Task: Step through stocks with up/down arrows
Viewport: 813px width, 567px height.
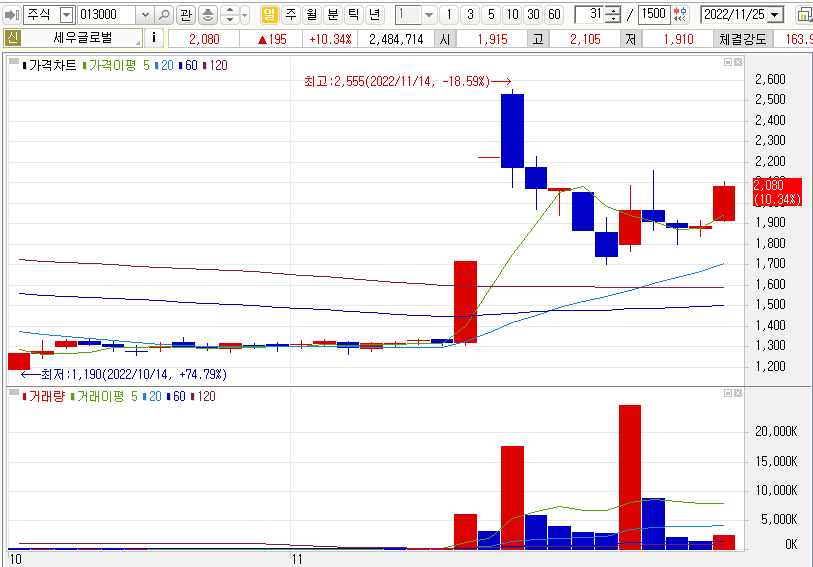Action: coord(230,15)
